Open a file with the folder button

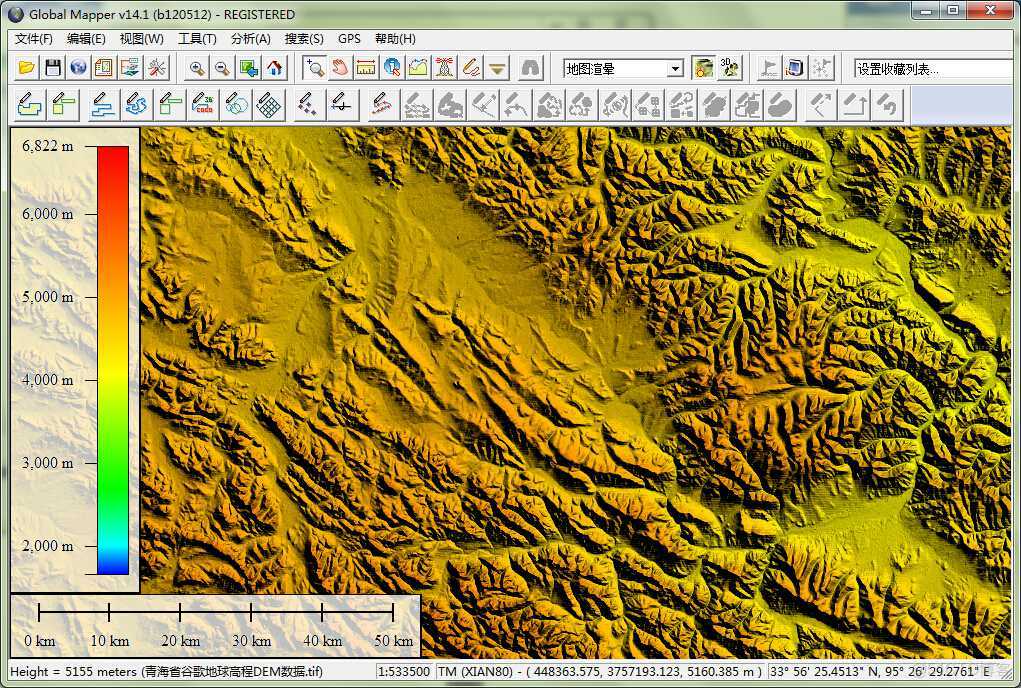(x=27, y=68)
